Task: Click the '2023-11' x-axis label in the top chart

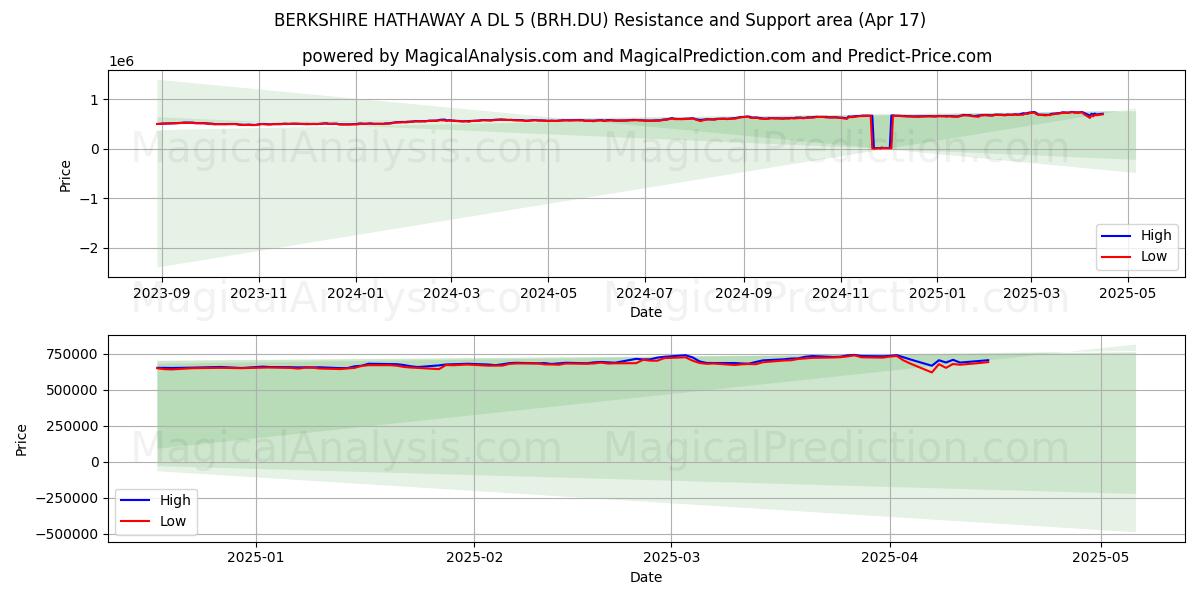Action: point(259,293)
